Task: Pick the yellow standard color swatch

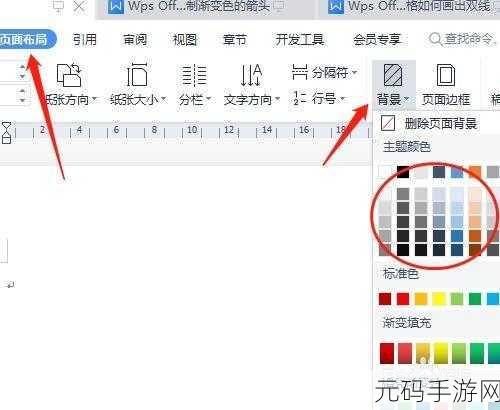Action: click(439, 299)
